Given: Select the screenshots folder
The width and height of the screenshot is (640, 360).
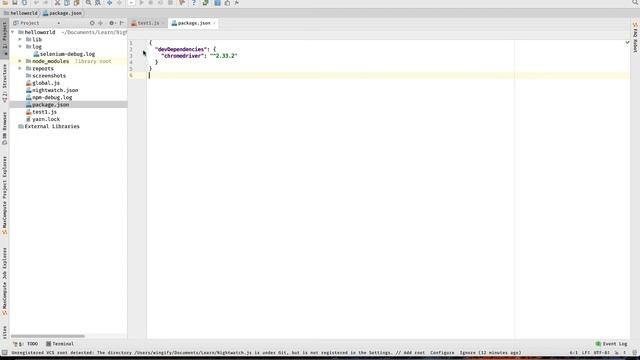Looking at the screenshot, I should 46,76.
